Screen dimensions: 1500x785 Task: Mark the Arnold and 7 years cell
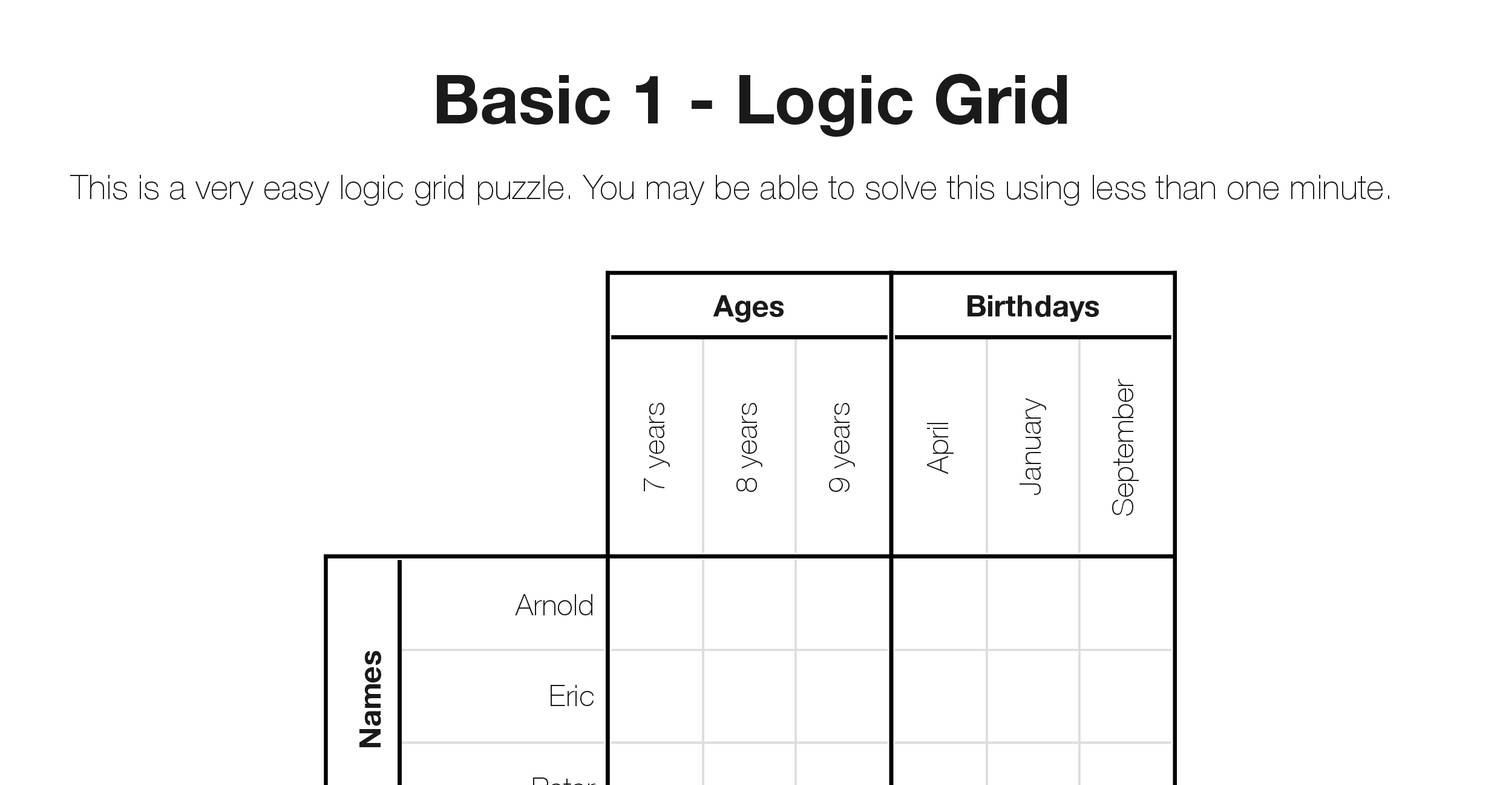[656, 604]
